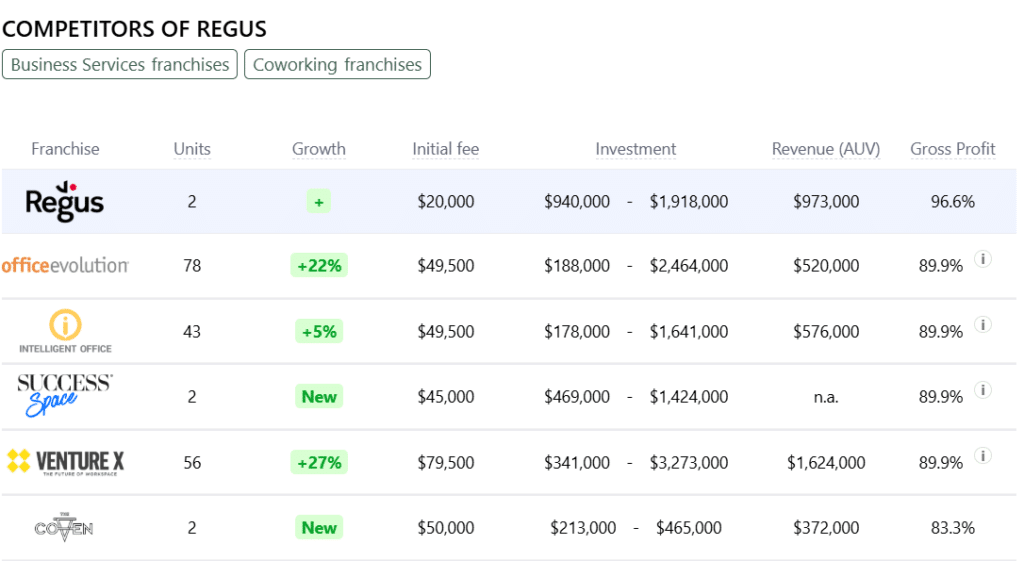Click the $178,000 minimum investment
The image size is (1024, 561).
(577, 331)
